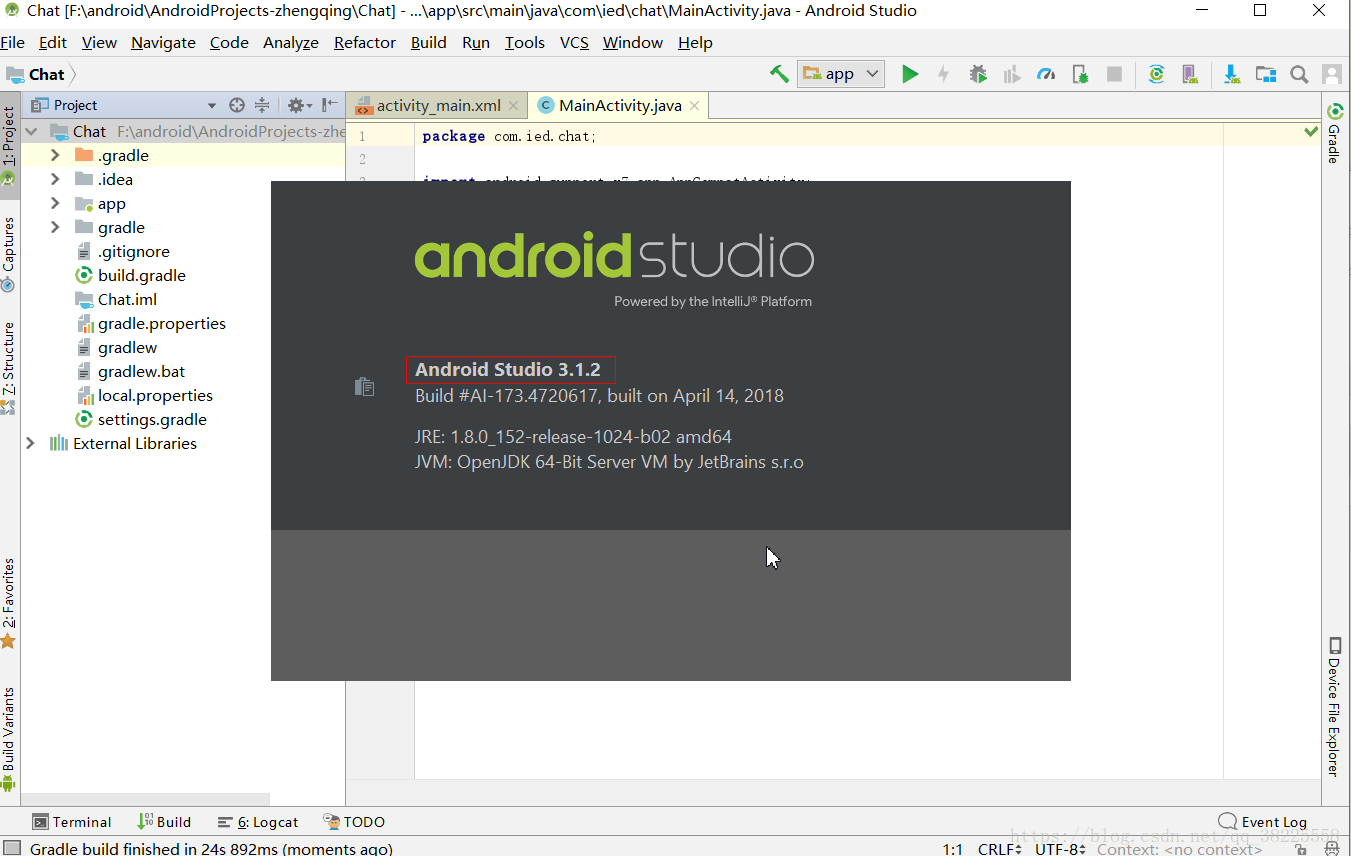The image size is (1351, 856).
Task: Sync project with Gradle files icon
Action: point(1156,74)
